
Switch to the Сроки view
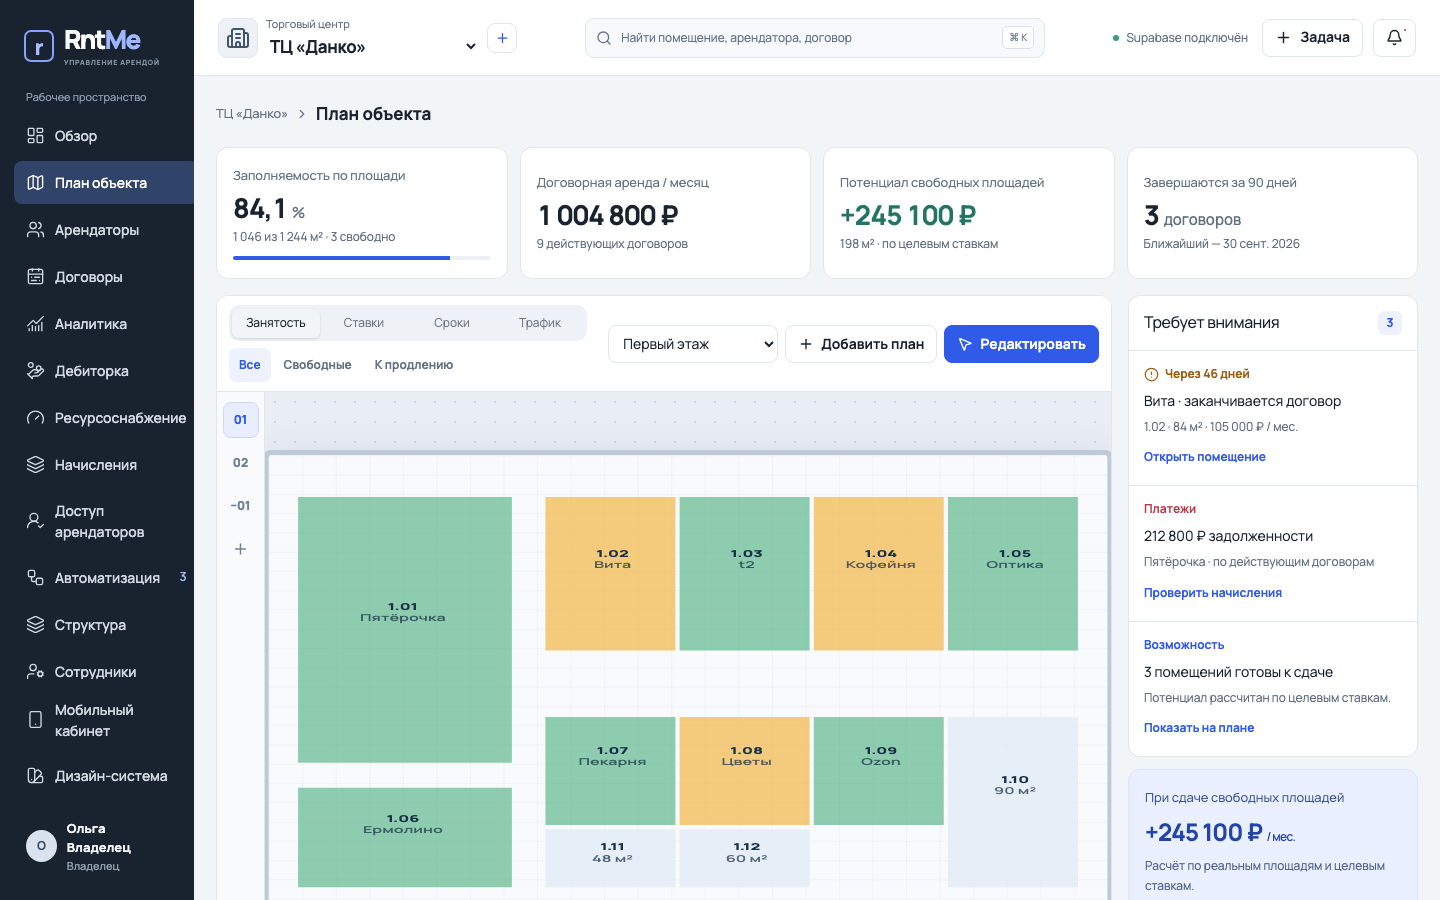point(452,323)
